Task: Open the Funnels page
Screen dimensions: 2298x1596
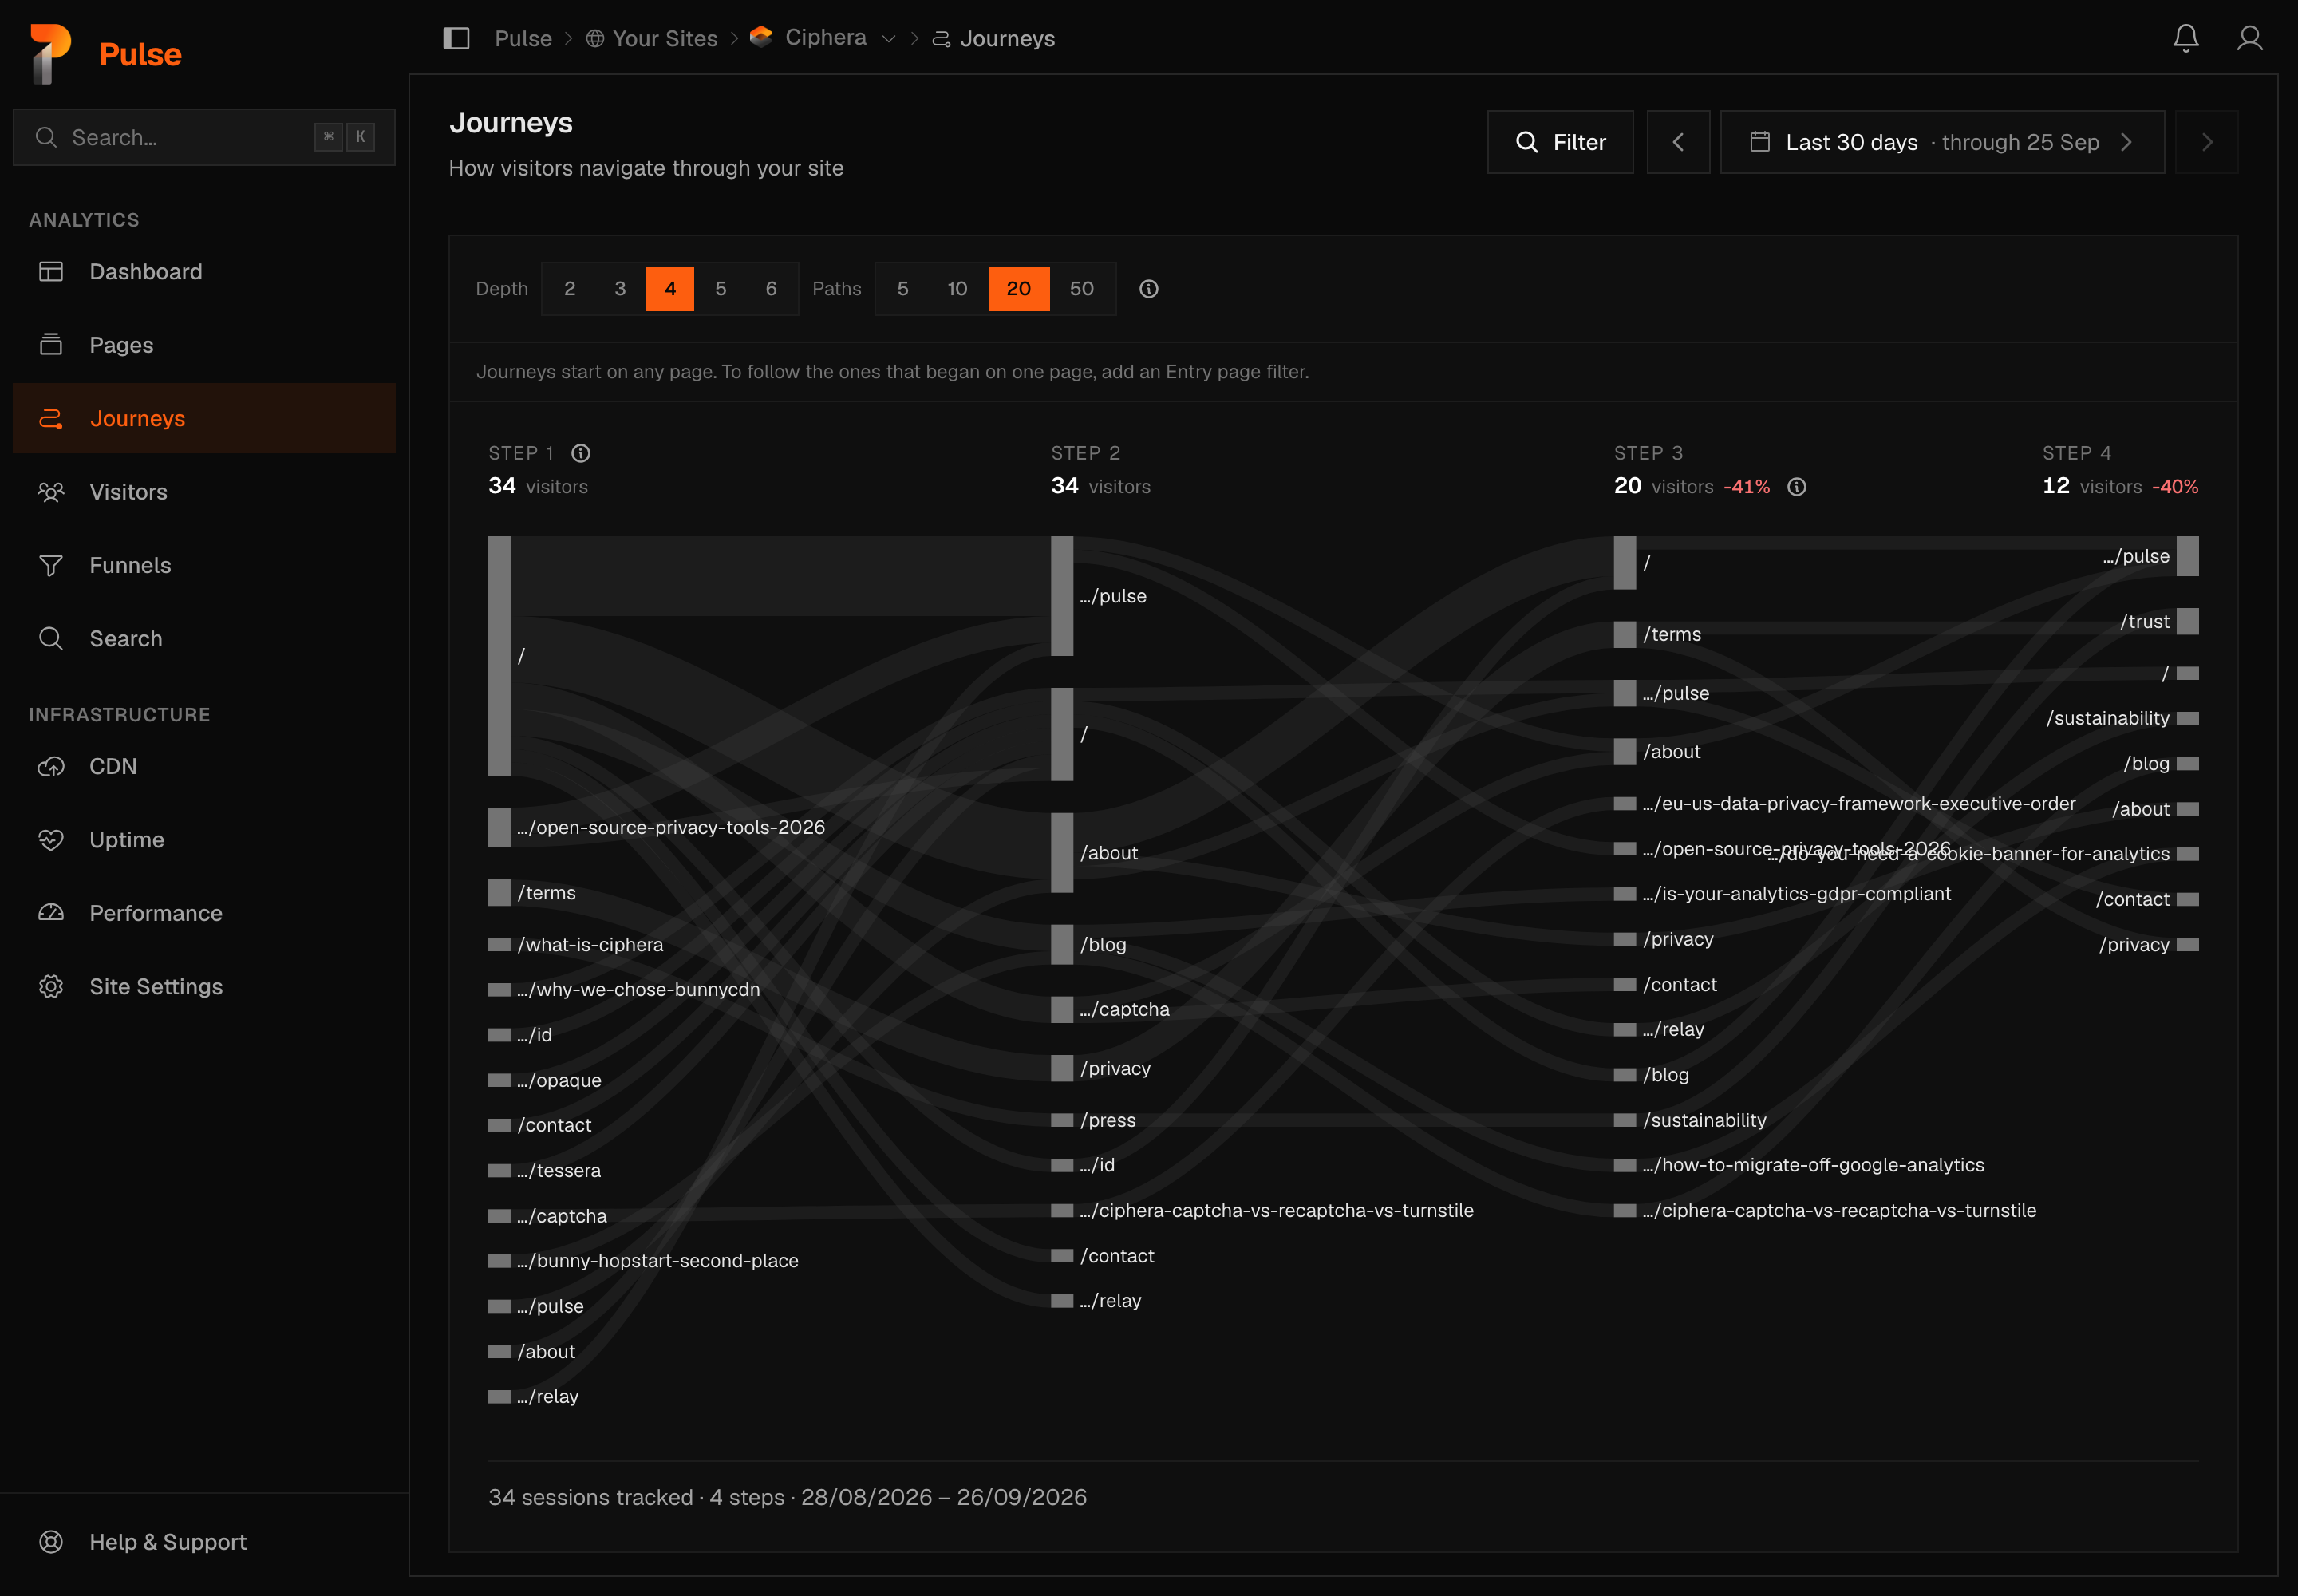Action: [204, 565]
